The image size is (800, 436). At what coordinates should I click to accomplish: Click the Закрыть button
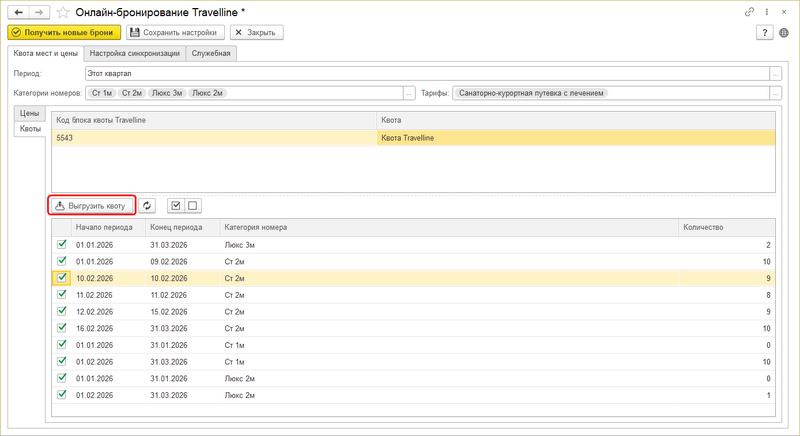[x=257, y=33]
